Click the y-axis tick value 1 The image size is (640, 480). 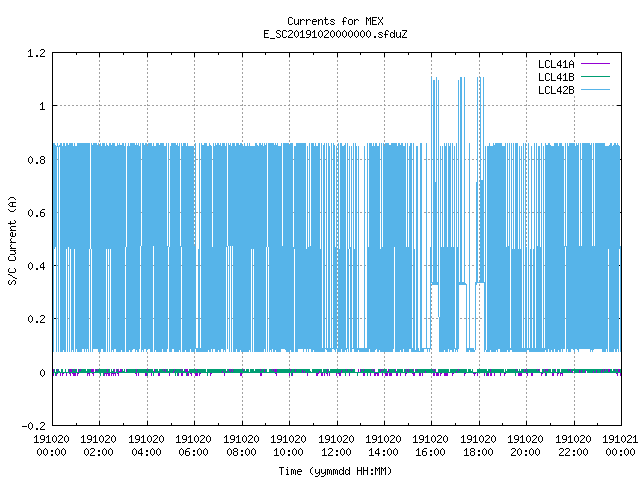point(42,107)
